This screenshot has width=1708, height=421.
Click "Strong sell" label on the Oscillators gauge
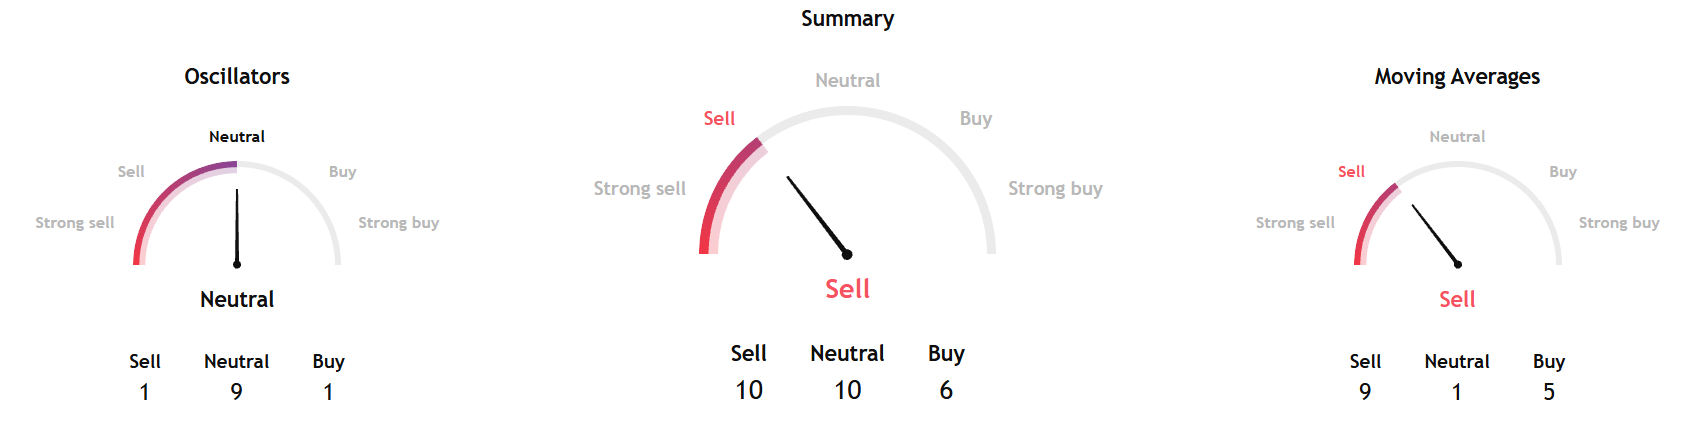click(75, 223)
